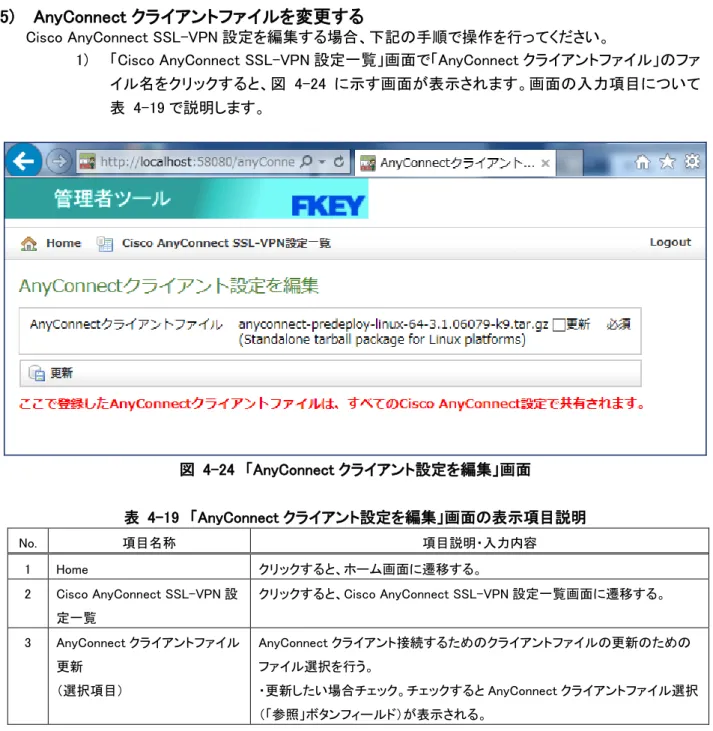
Task: Go to the Home link
Action: tap(63, 243)
